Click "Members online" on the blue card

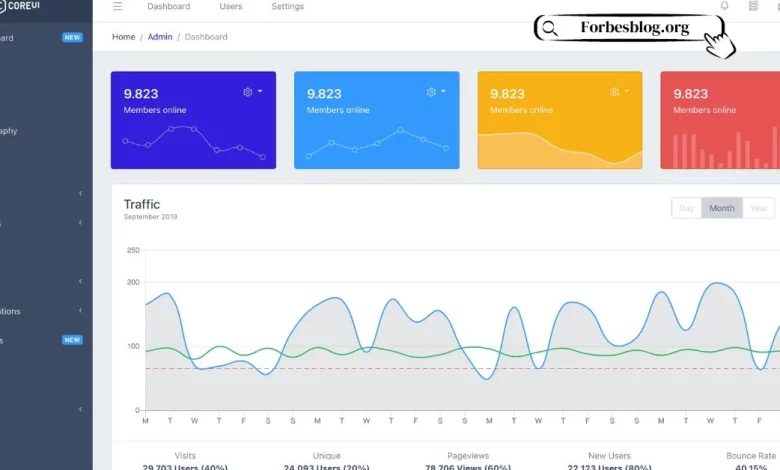(338, 110)
